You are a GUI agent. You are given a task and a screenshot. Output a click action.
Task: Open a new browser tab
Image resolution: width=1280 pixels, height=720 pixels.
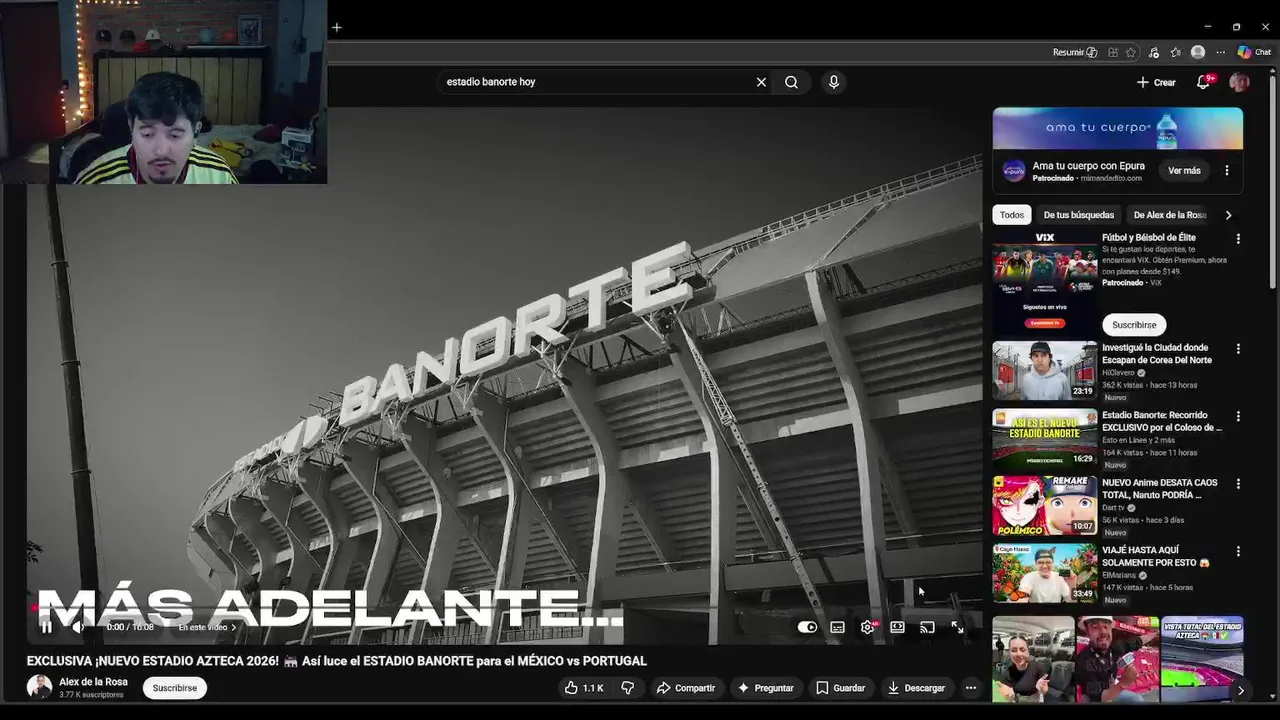pyautogui.click(x=337, y=27)
